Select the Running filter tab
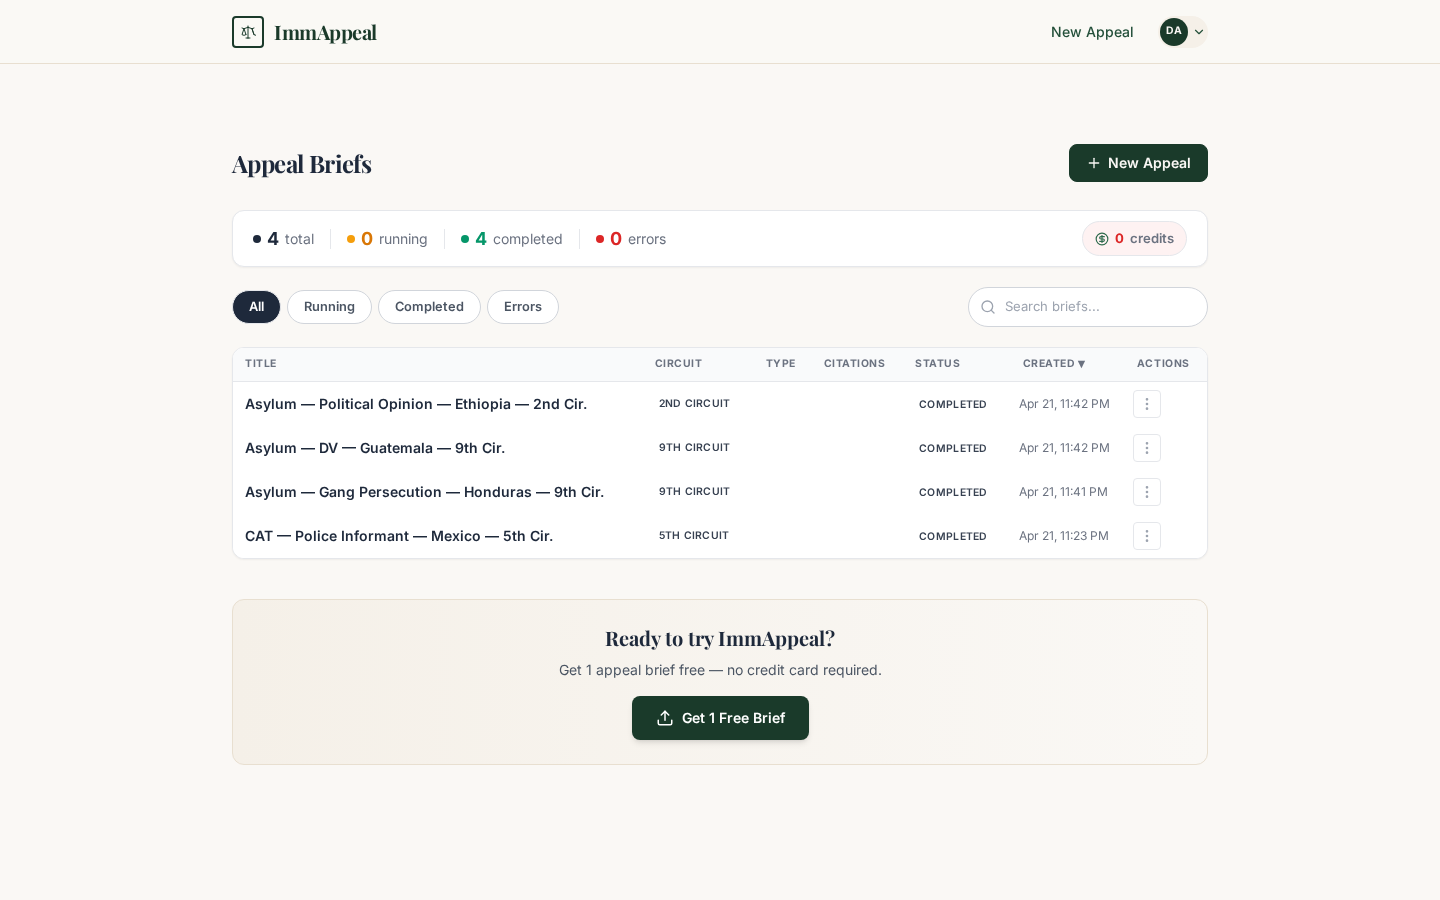 (329, 307)
